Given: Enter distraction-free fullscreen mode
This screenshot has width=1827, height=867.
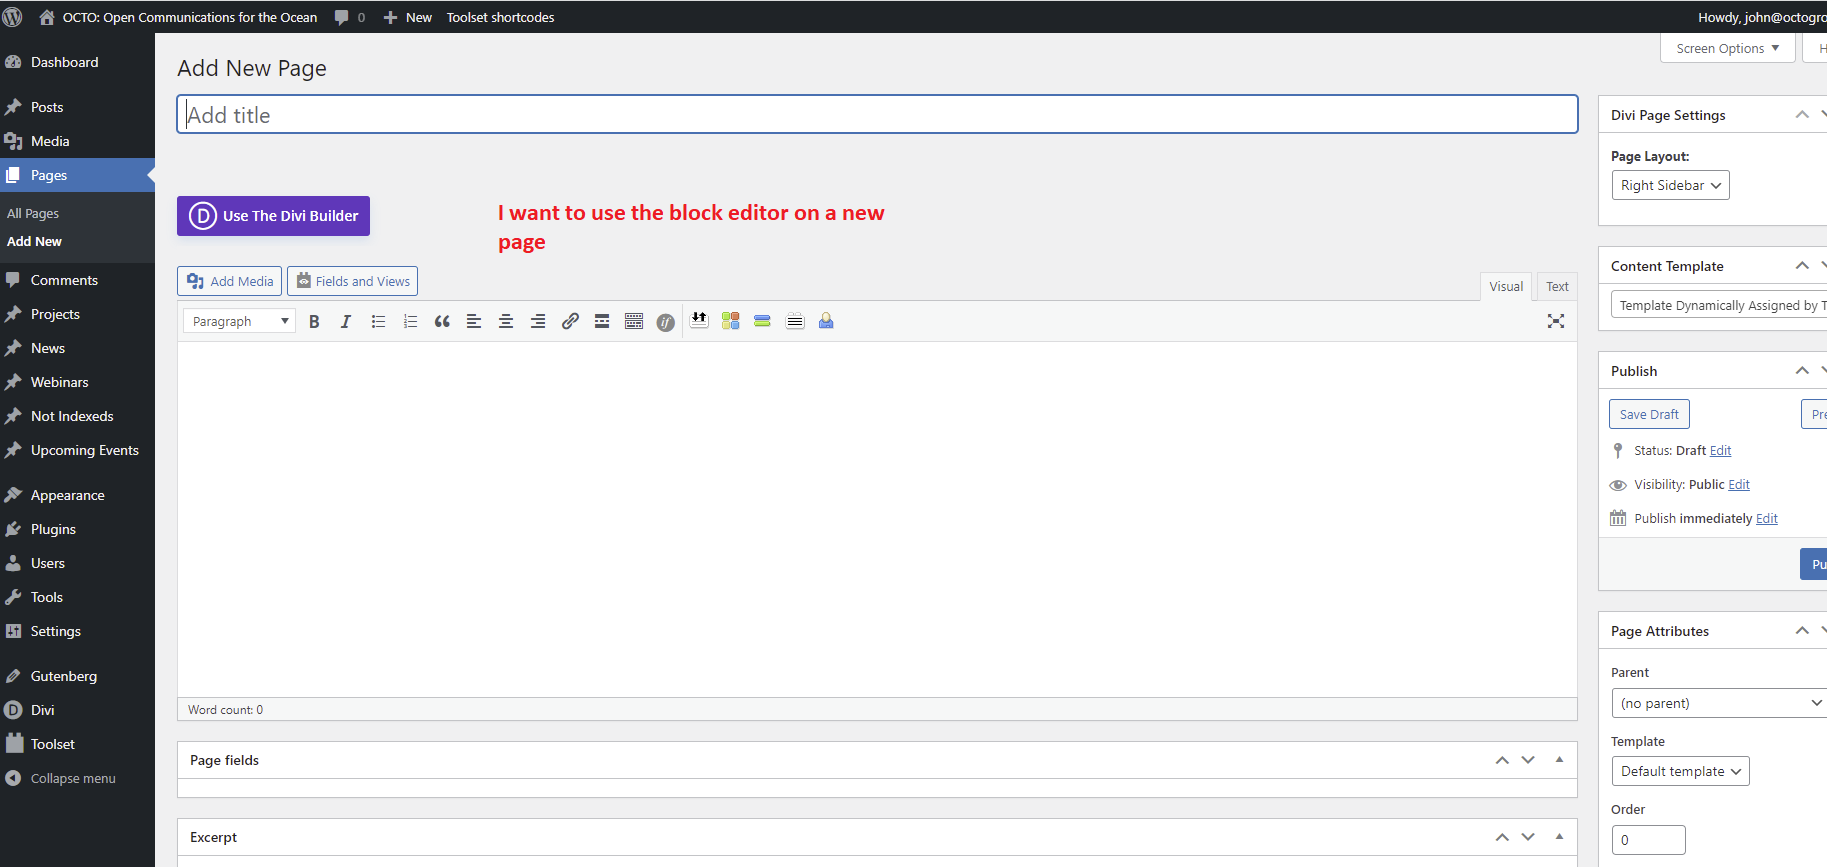Looking at the screenshot, I should click(x=1556, y=321).
